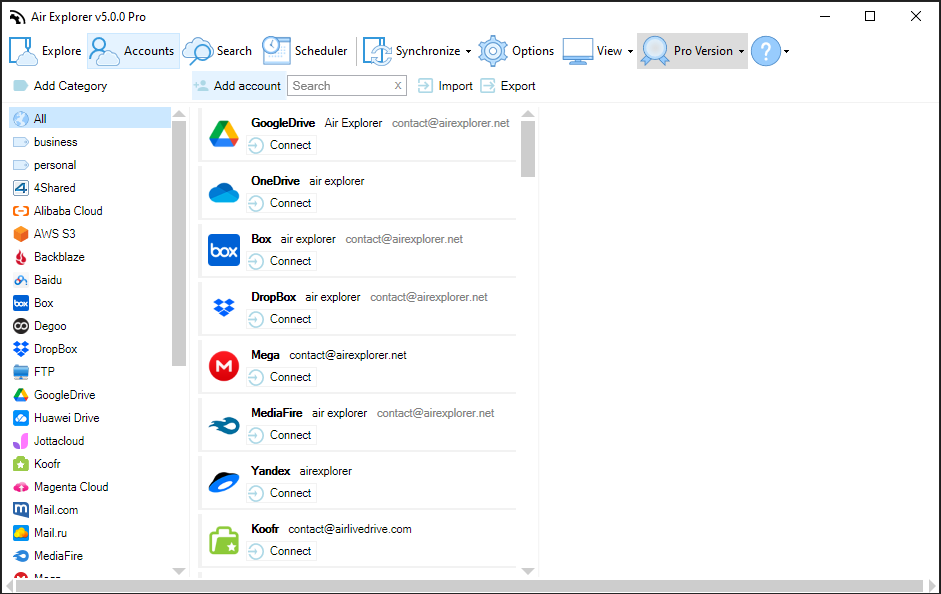Image resolution: width=941 pixels, height=594 pixels.
Task: Open the Explore view
Action: [x=46, y=51]
